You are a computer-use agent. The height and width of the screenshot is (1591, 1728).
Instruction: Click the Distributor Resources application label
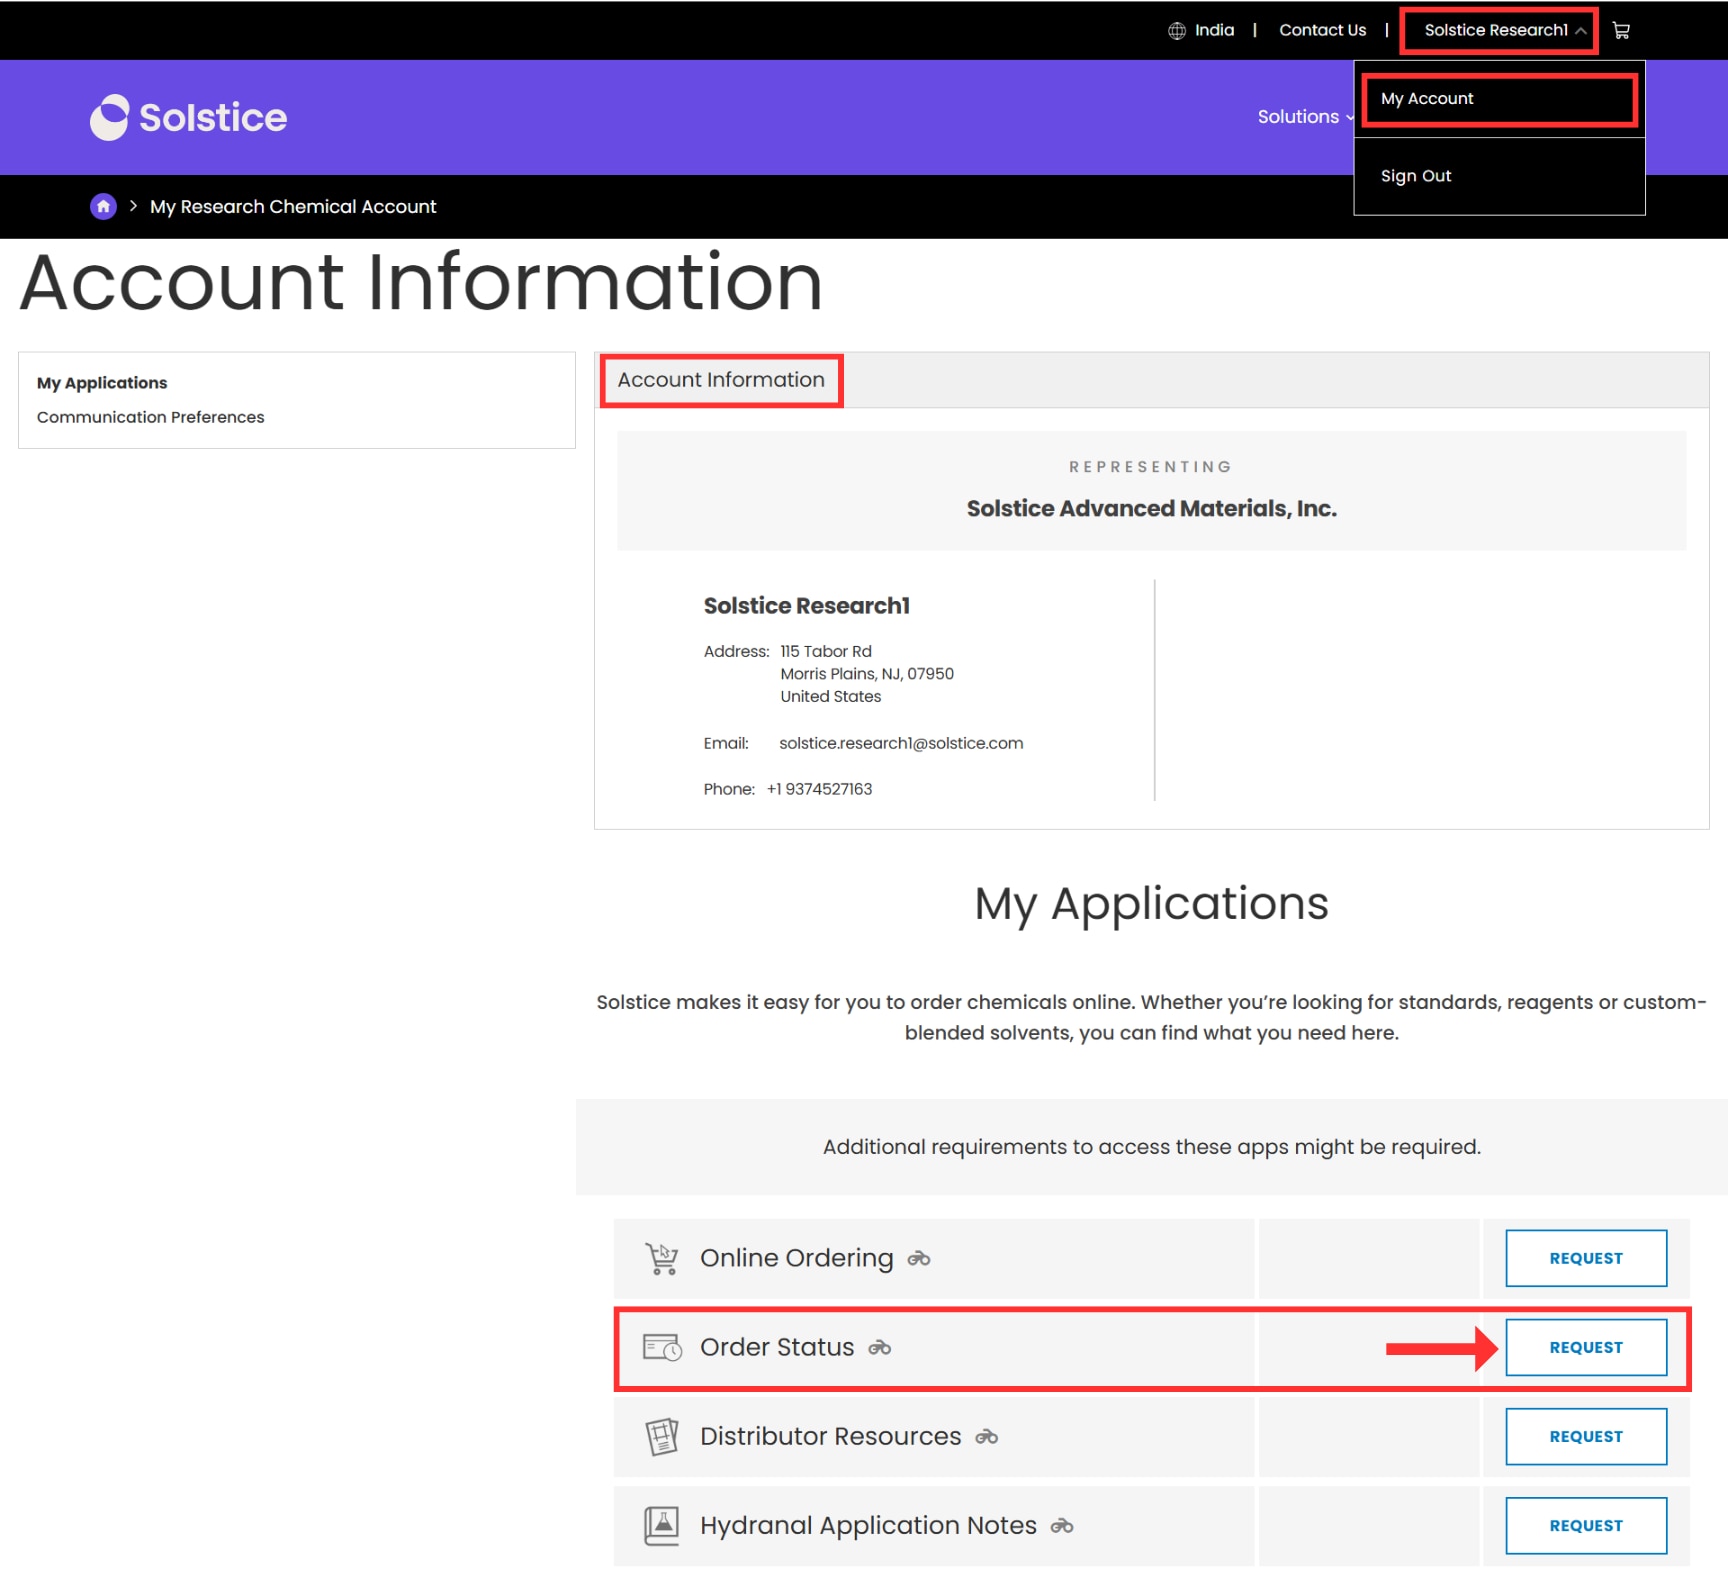[830, 1436]
